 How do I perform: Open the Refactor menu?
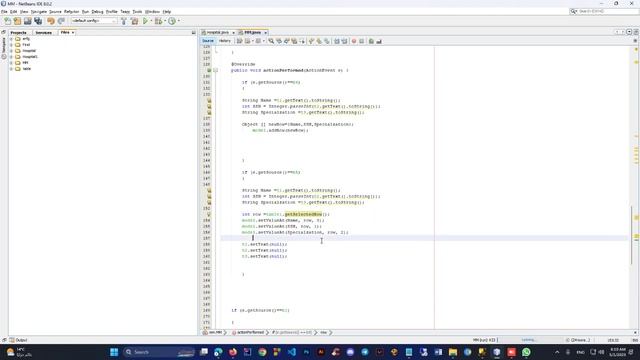pyautogui.click(x=71, y=12)
